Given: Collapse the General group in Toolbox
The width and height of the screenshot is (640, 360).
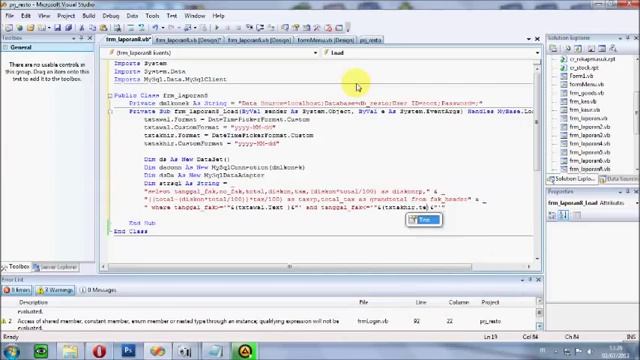Looking at the screenshot, I should 5,47.
